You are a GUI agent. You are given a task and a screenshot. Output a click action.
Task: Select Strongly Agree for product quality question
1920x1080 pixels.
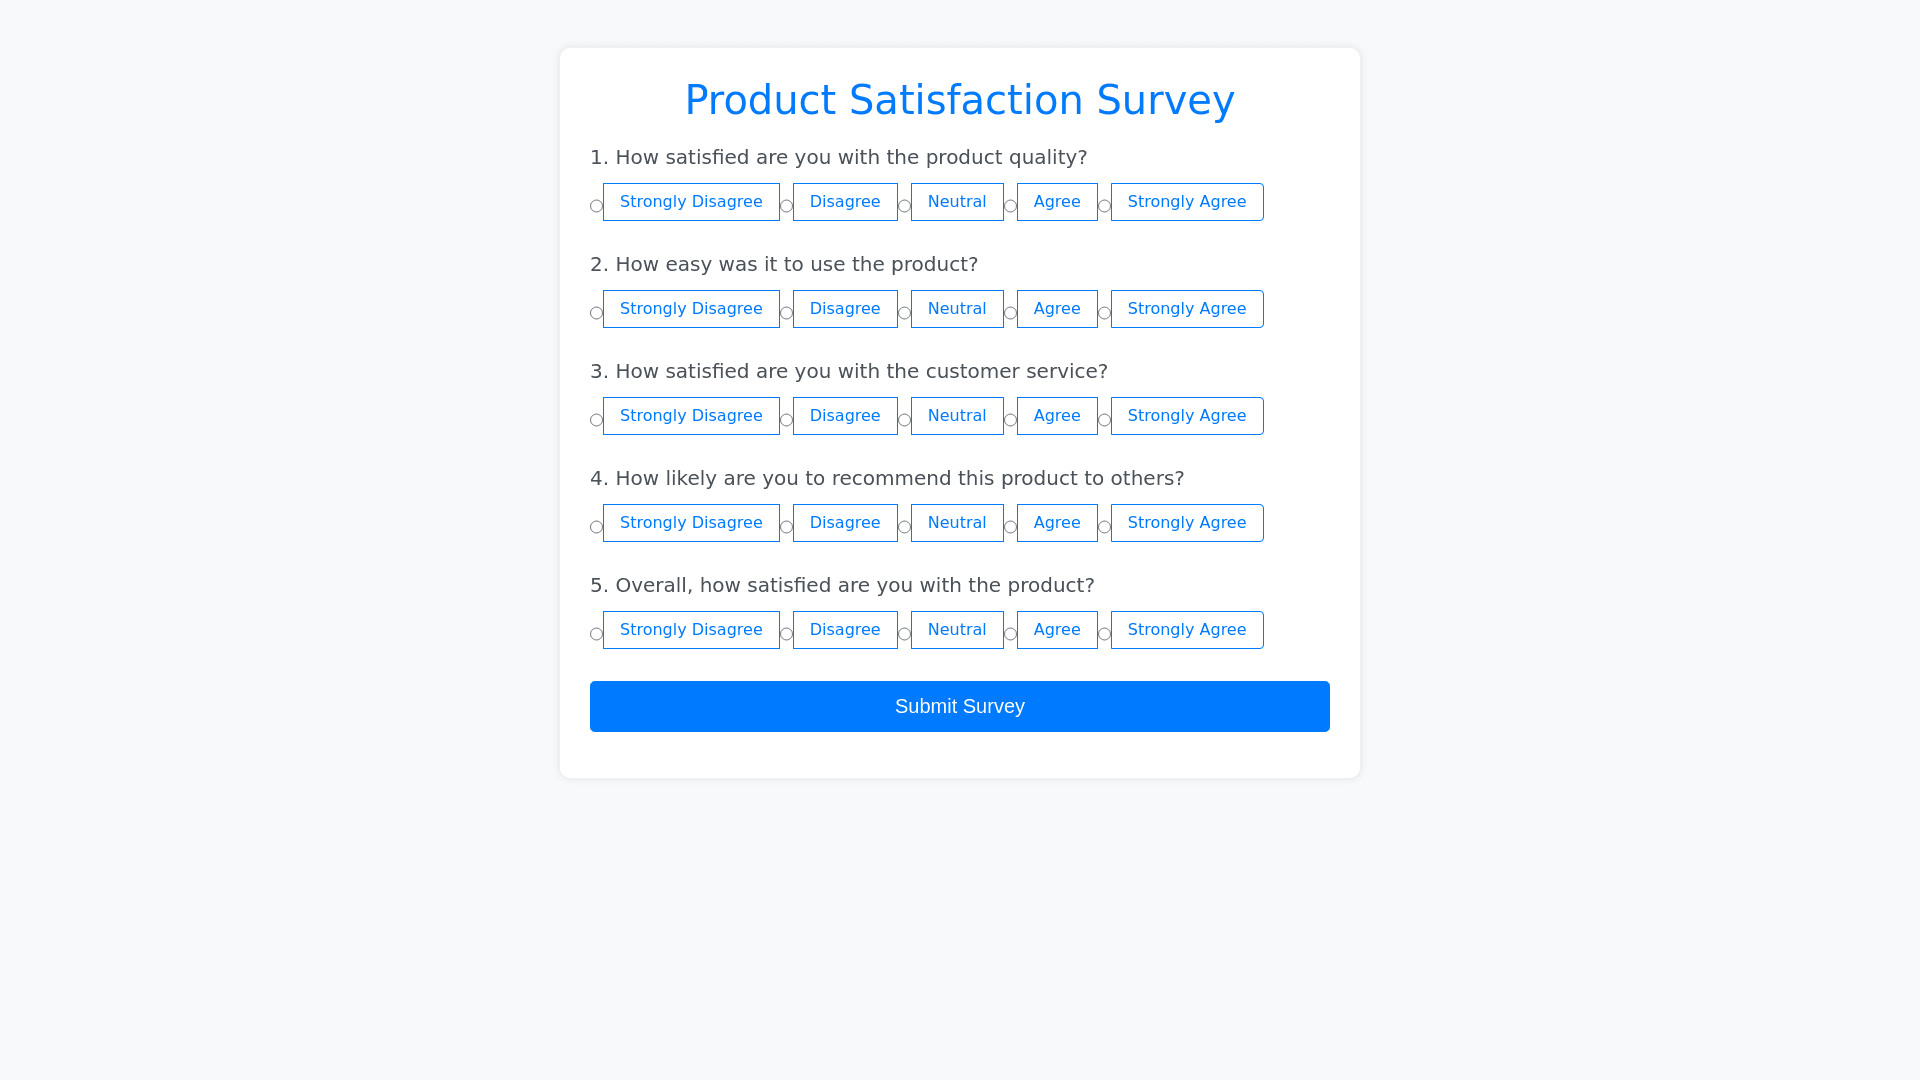tap(1186, 202)
